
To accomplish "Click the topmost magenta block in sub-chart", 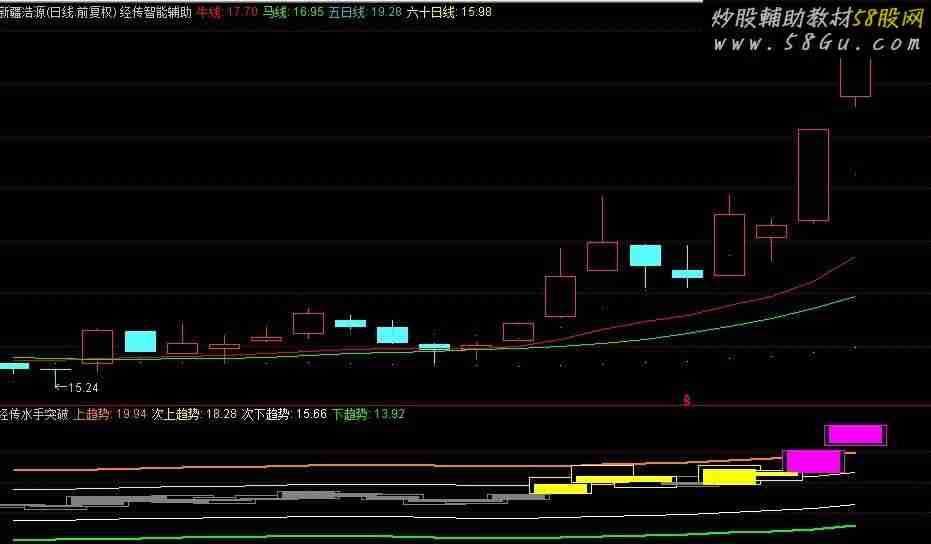I will (x=855, y=434).
